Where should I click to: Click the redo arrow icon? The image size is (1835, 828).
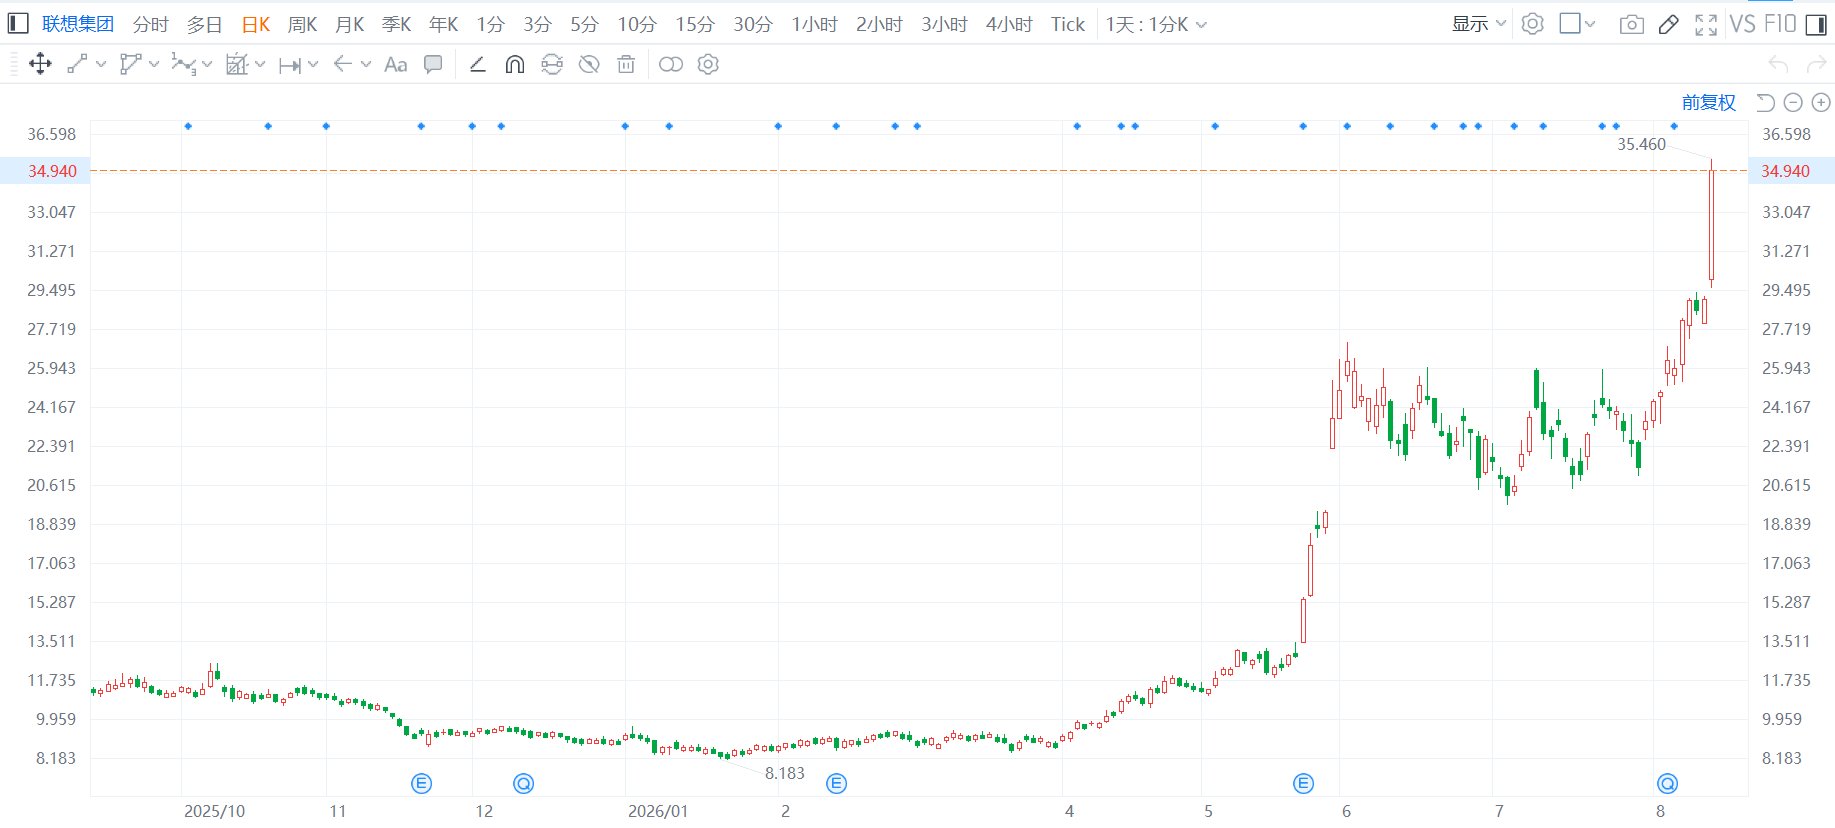pos(1816,65)
